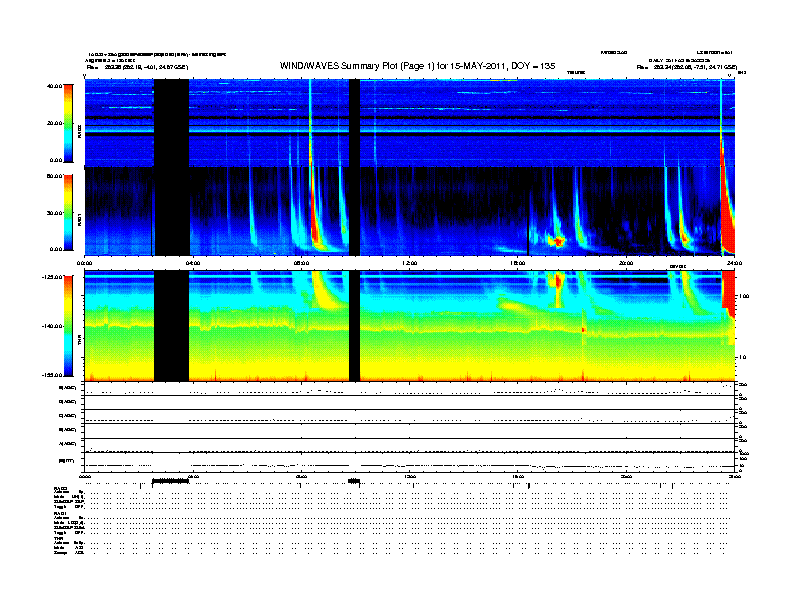
Task: Click 20:00 label under the RAD1 spectrogram
Action: 626,263
